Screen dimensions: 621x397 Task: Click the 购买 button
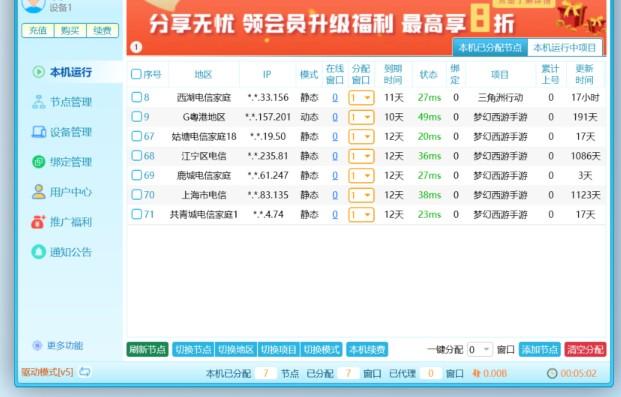pos(70,31)
